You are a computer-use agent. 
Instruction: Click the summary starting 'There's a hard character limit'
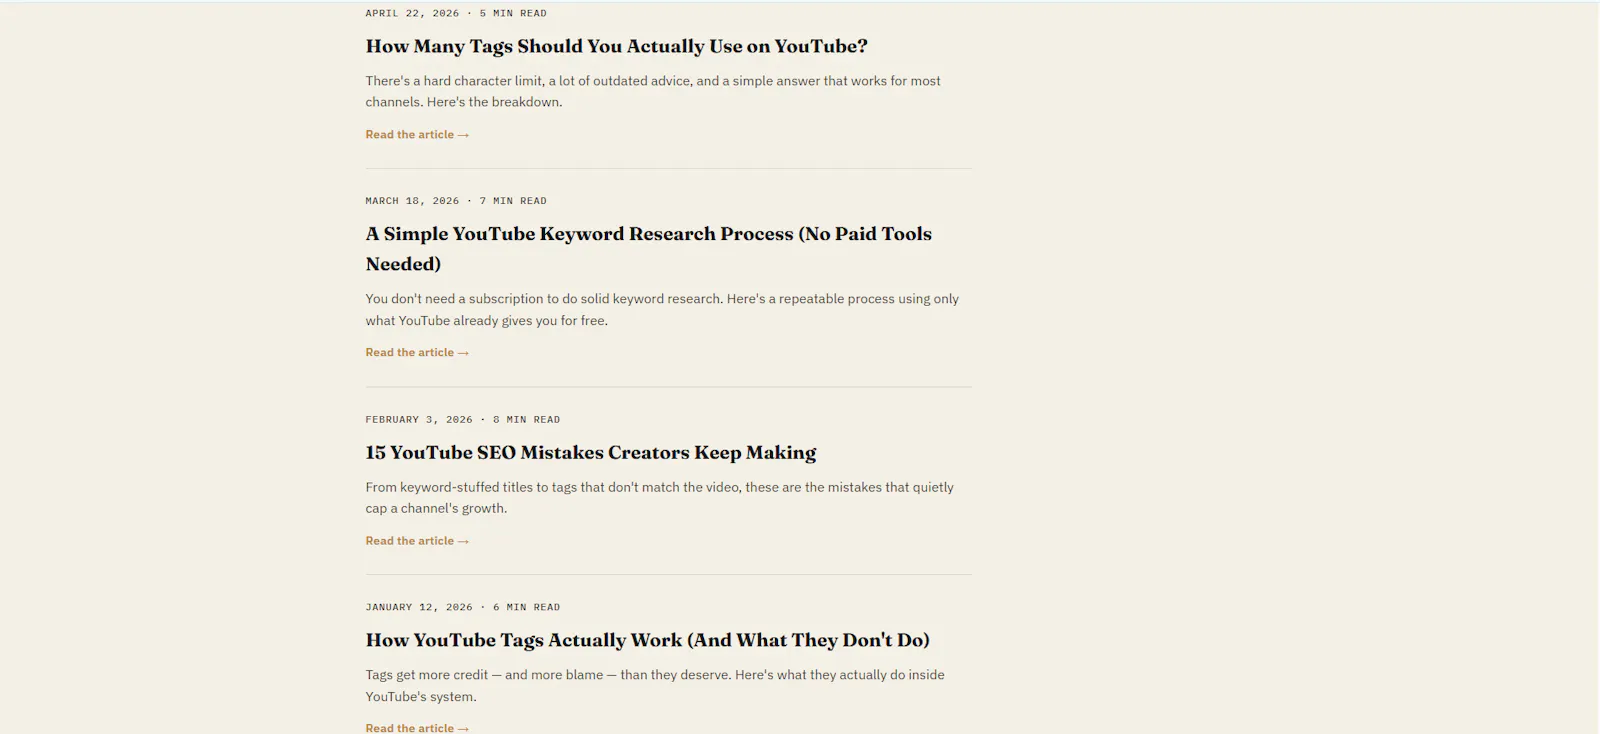point(653,91)
